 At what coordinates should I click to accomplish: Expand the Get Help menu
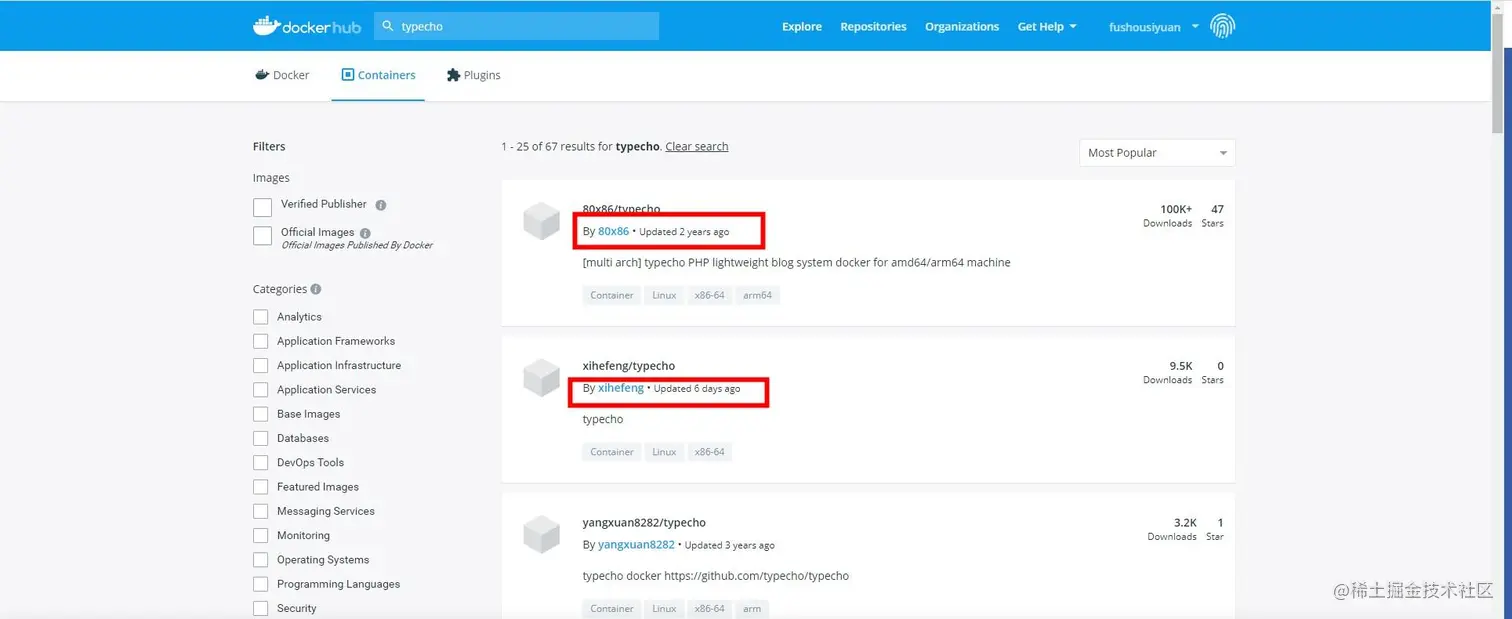click(1047, 27)
